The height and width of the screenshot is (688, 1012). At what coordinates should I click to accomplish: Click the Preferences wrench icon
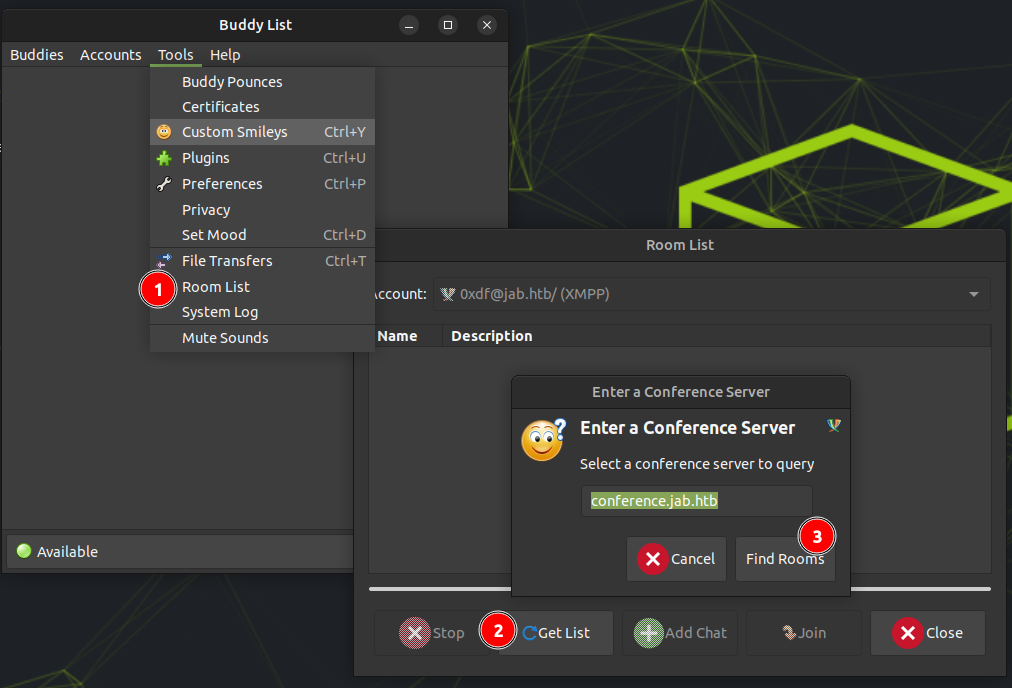(x=163, y=184)
